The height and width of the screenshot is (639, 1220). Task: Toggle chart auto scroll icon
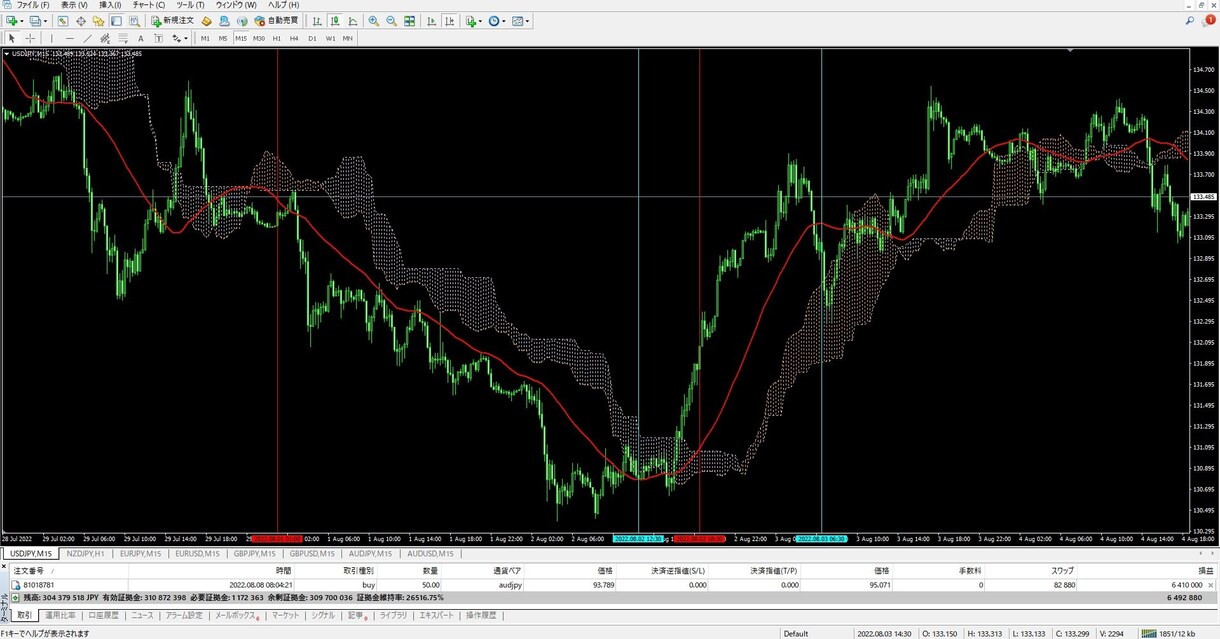click(430, 20)
